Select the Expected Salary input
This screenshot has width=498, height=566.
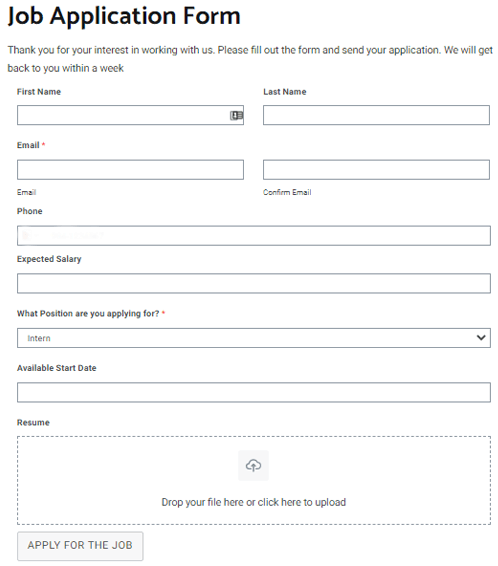[x=254, y=283]
